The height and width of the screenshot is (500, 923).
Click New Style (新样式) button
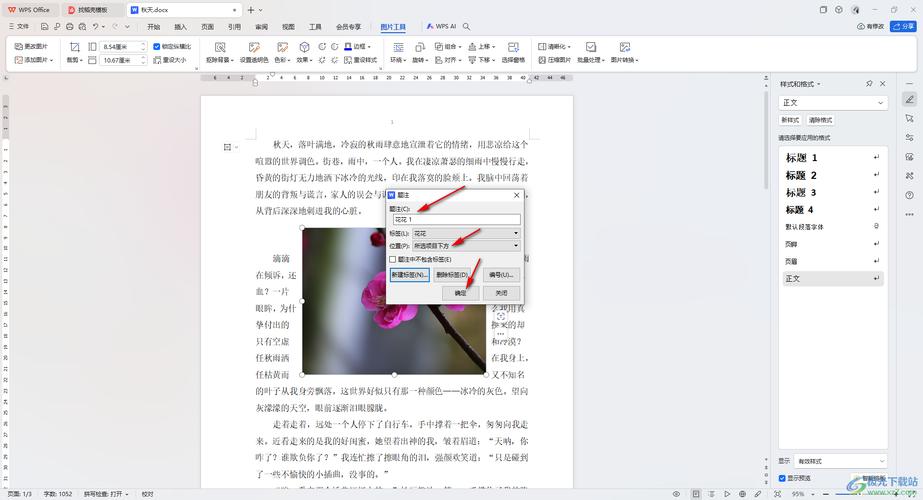tap(790, 120)
